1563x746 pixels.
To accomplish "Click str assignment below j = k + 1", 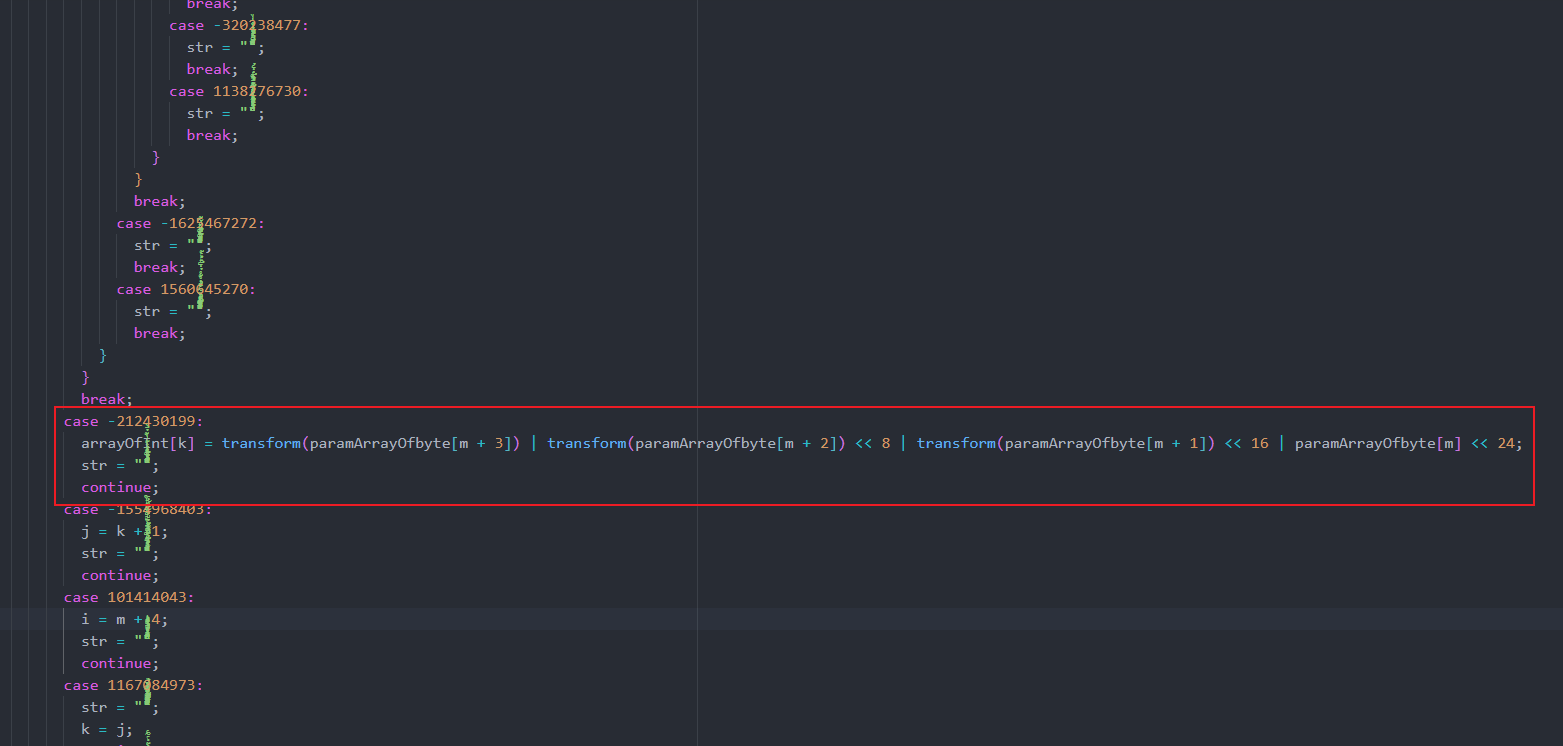I will (120, 553).
